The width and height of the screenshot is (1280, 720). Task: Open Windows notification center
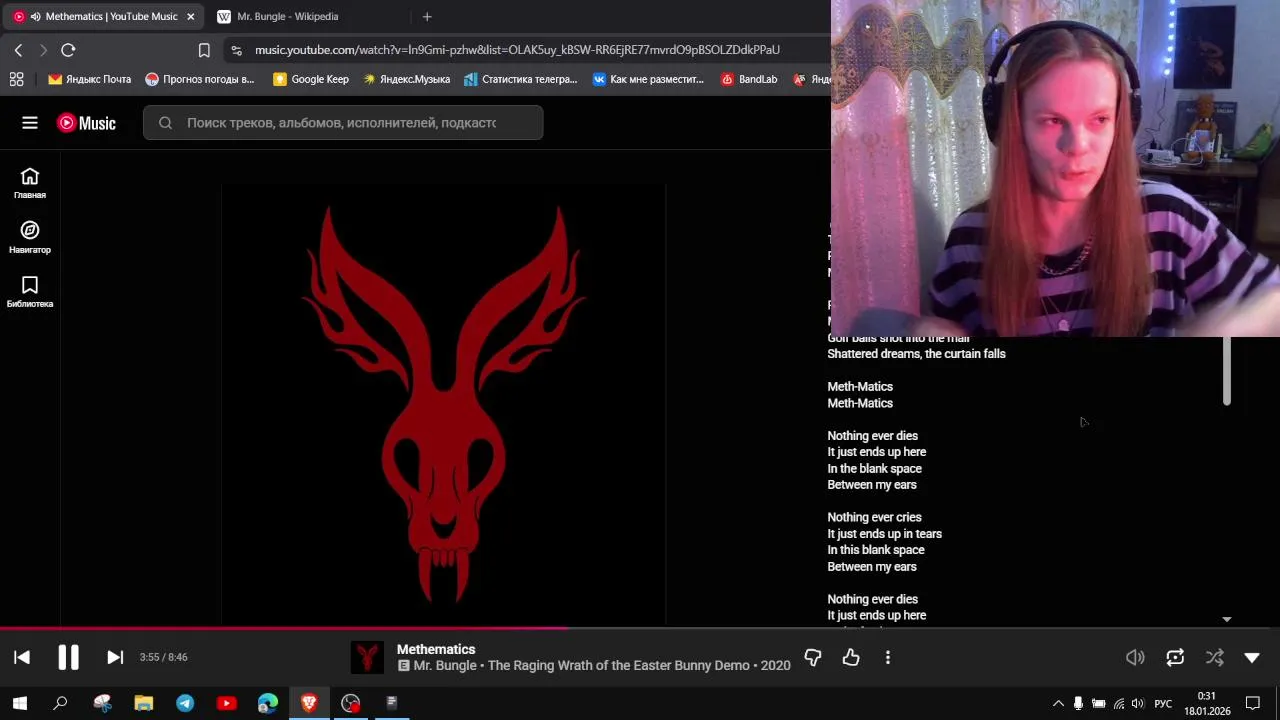point(1253,704)
